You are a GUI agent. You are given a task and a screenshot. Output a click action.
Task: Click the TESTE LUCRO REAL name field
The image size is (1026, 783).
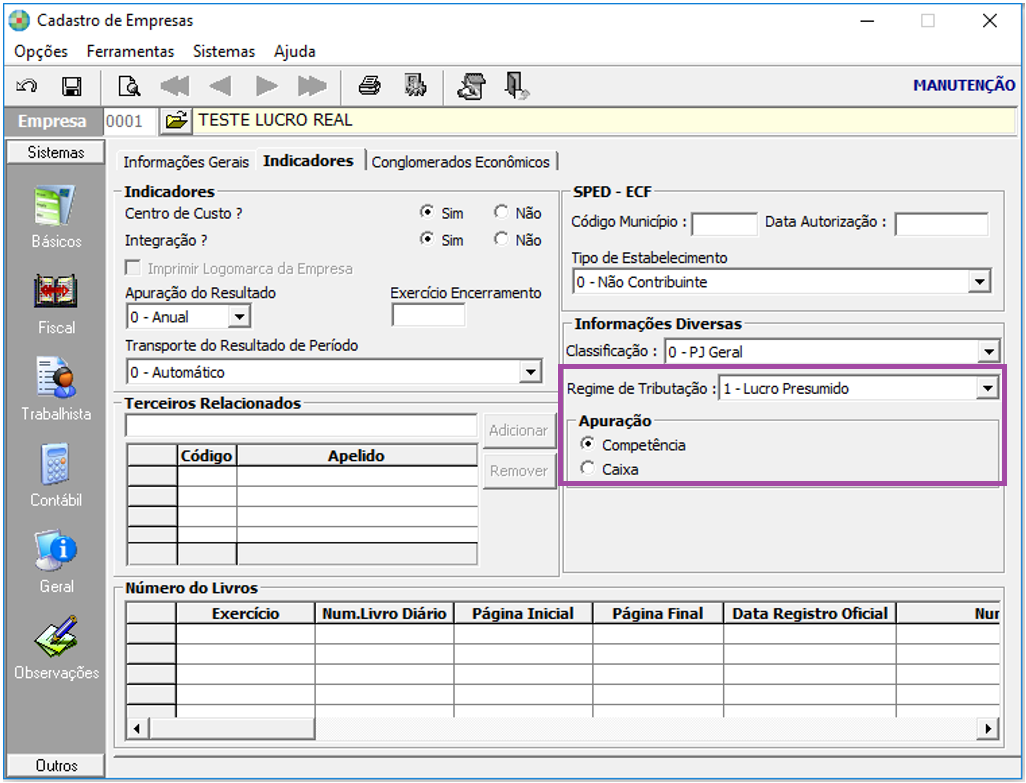tap(604, 120)
